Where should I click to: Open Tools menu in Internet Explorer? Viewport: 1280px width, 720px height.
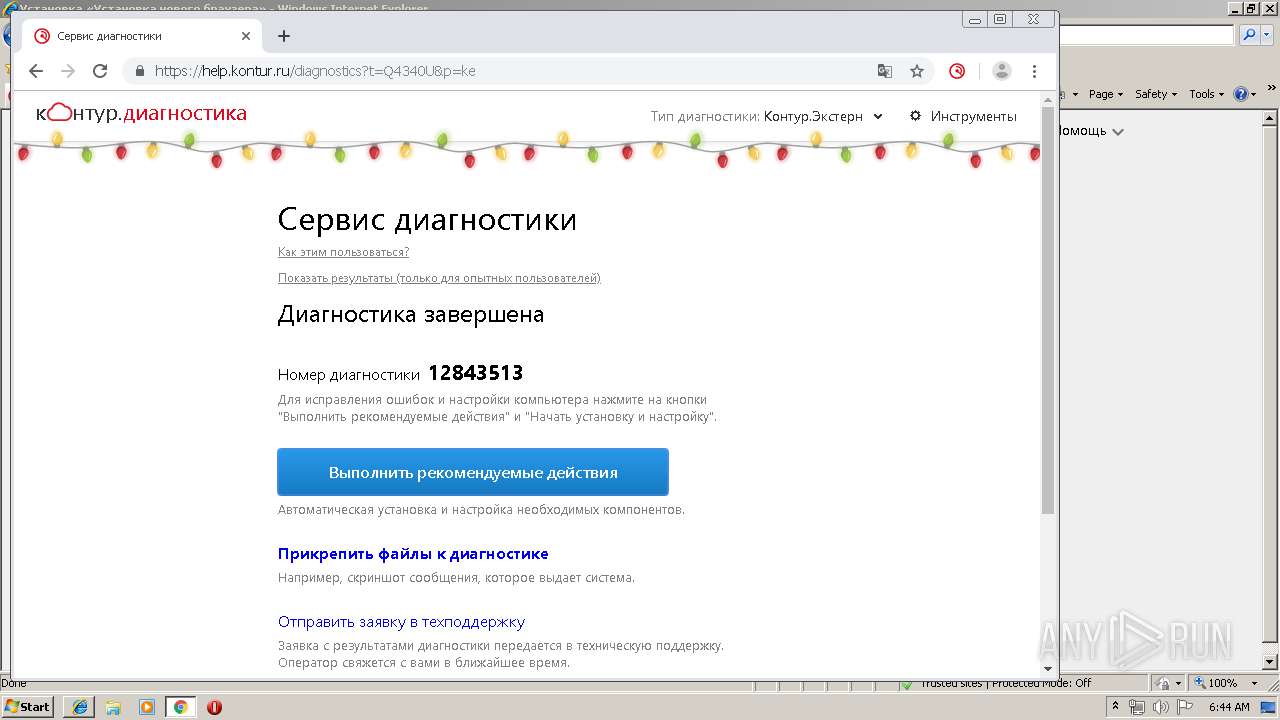[x=1207, y=94]
